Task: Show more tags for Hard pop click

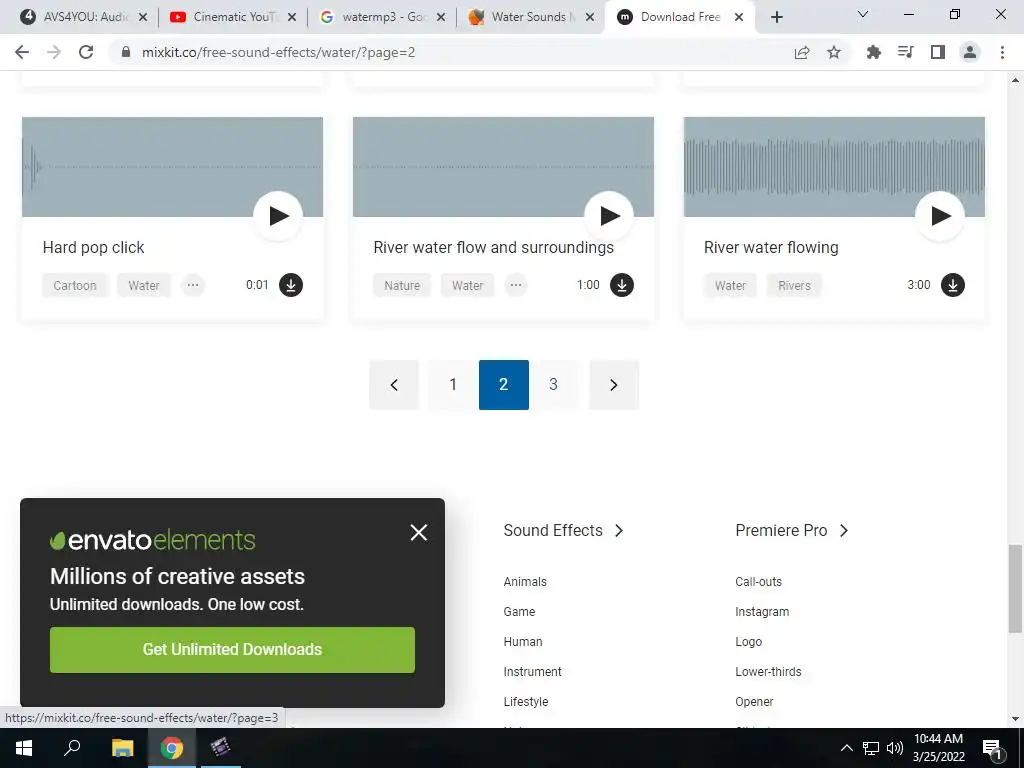Action: [x=193, y=285]
